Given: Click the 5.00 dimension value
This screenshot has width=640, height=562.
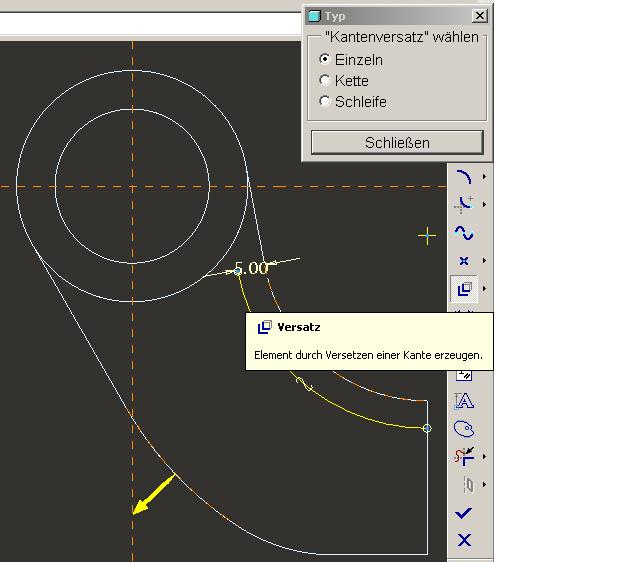Looking at the screenshot, I should (x=251, y=268).
